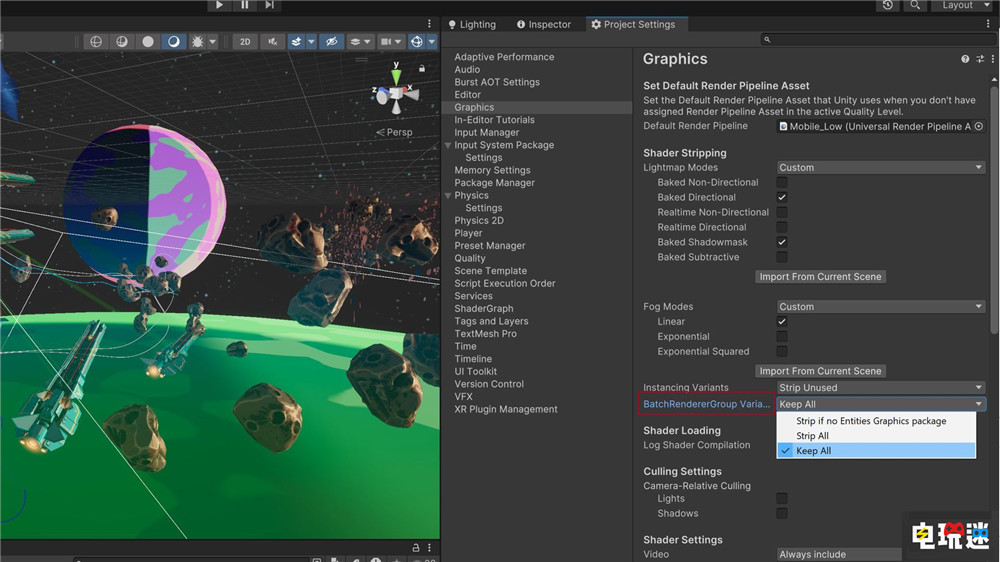This screenshot has width=1000, height=562.
Task: Open the Graphics help question mark icon
Action: (965, 60)
